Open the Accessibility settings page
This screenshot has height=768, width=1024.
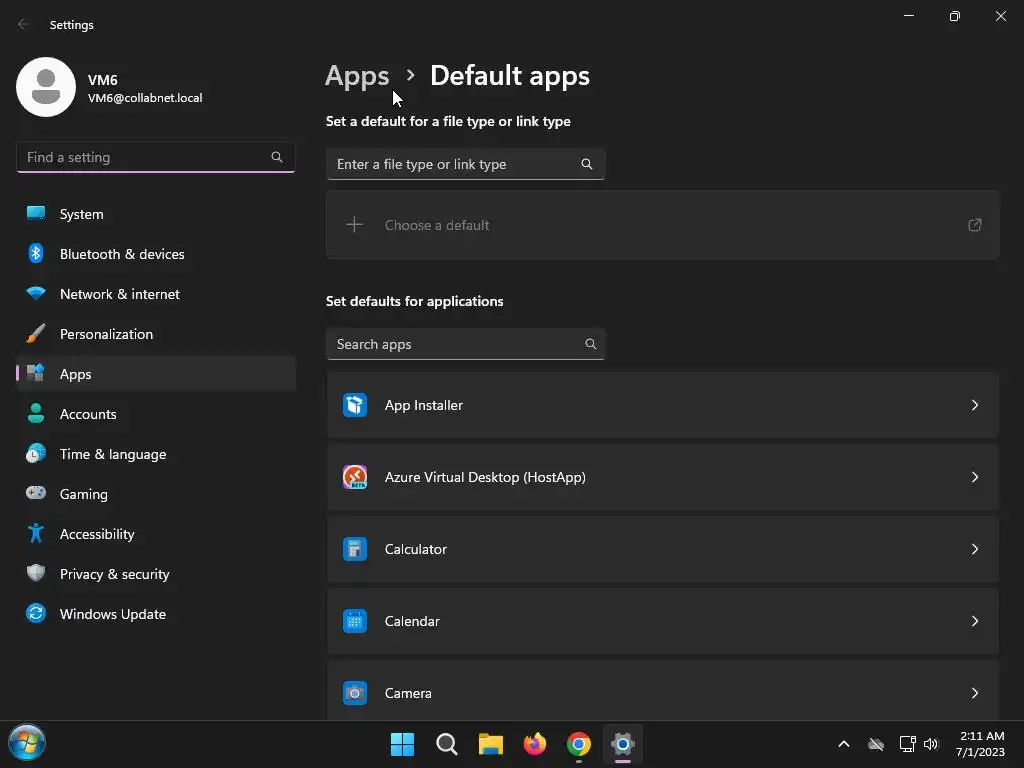click(x=96, y=534)
